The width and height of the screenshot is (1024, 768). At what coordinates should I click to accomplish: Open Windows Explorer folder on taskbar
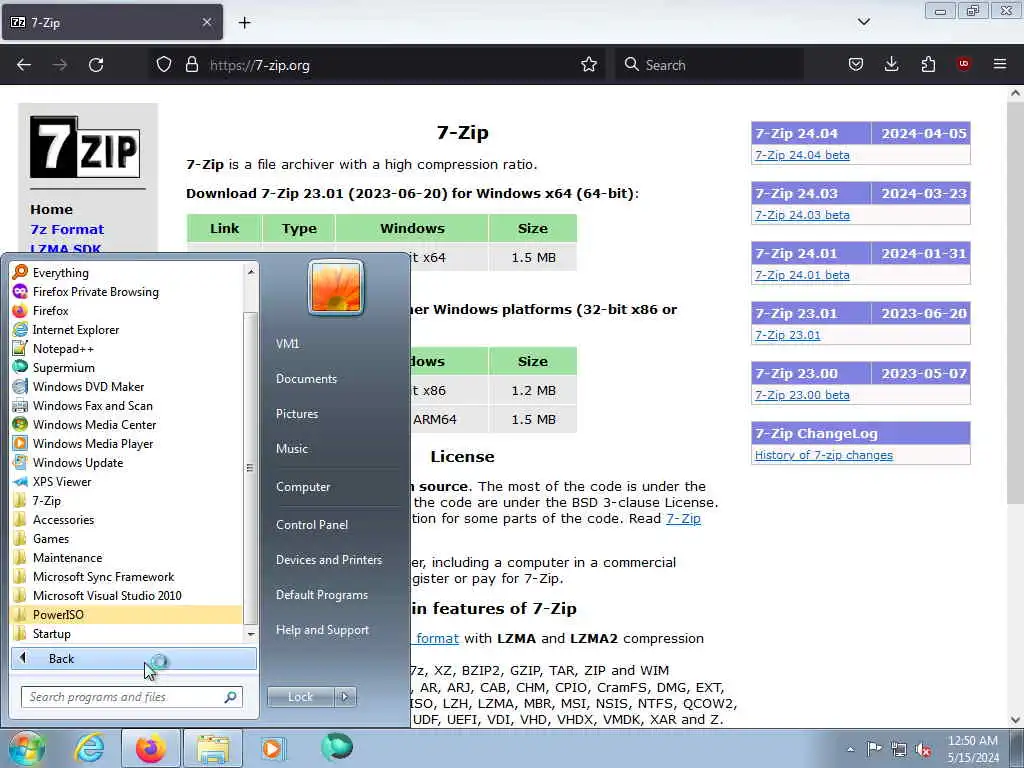point(213,748)
